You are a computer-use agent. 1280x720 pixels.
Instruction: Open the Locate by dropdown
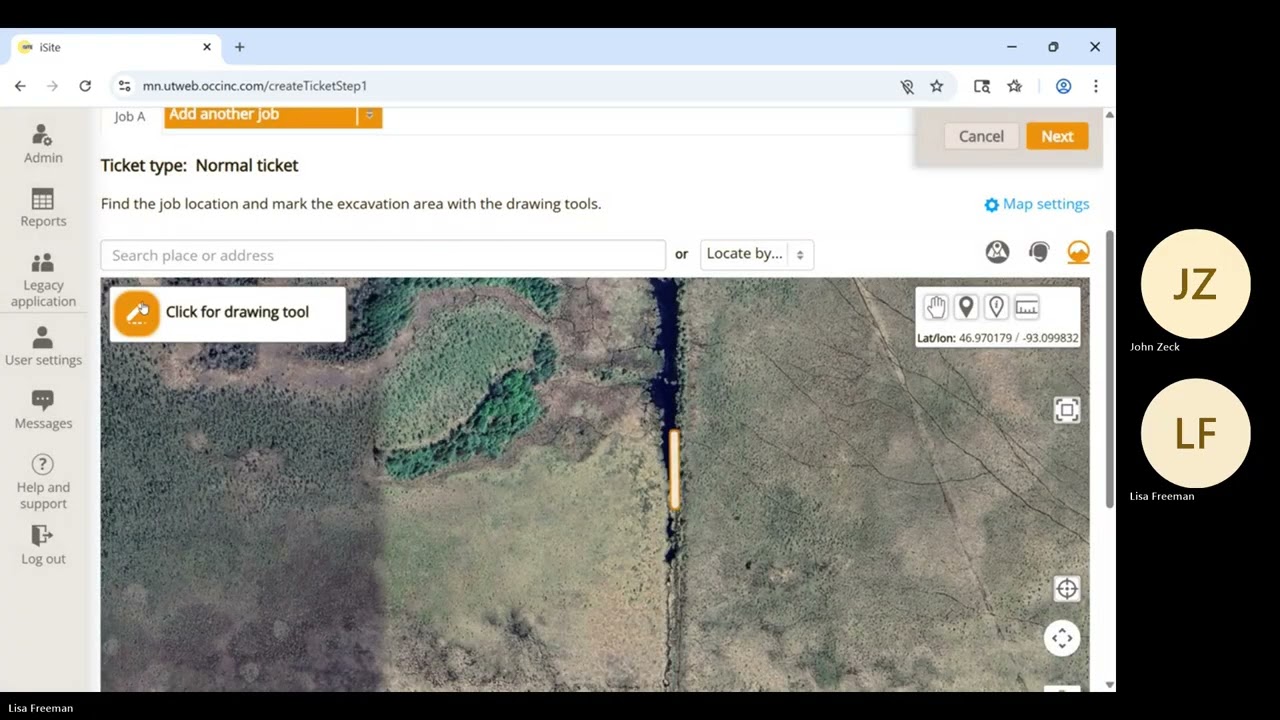click(x=757, y=254)
